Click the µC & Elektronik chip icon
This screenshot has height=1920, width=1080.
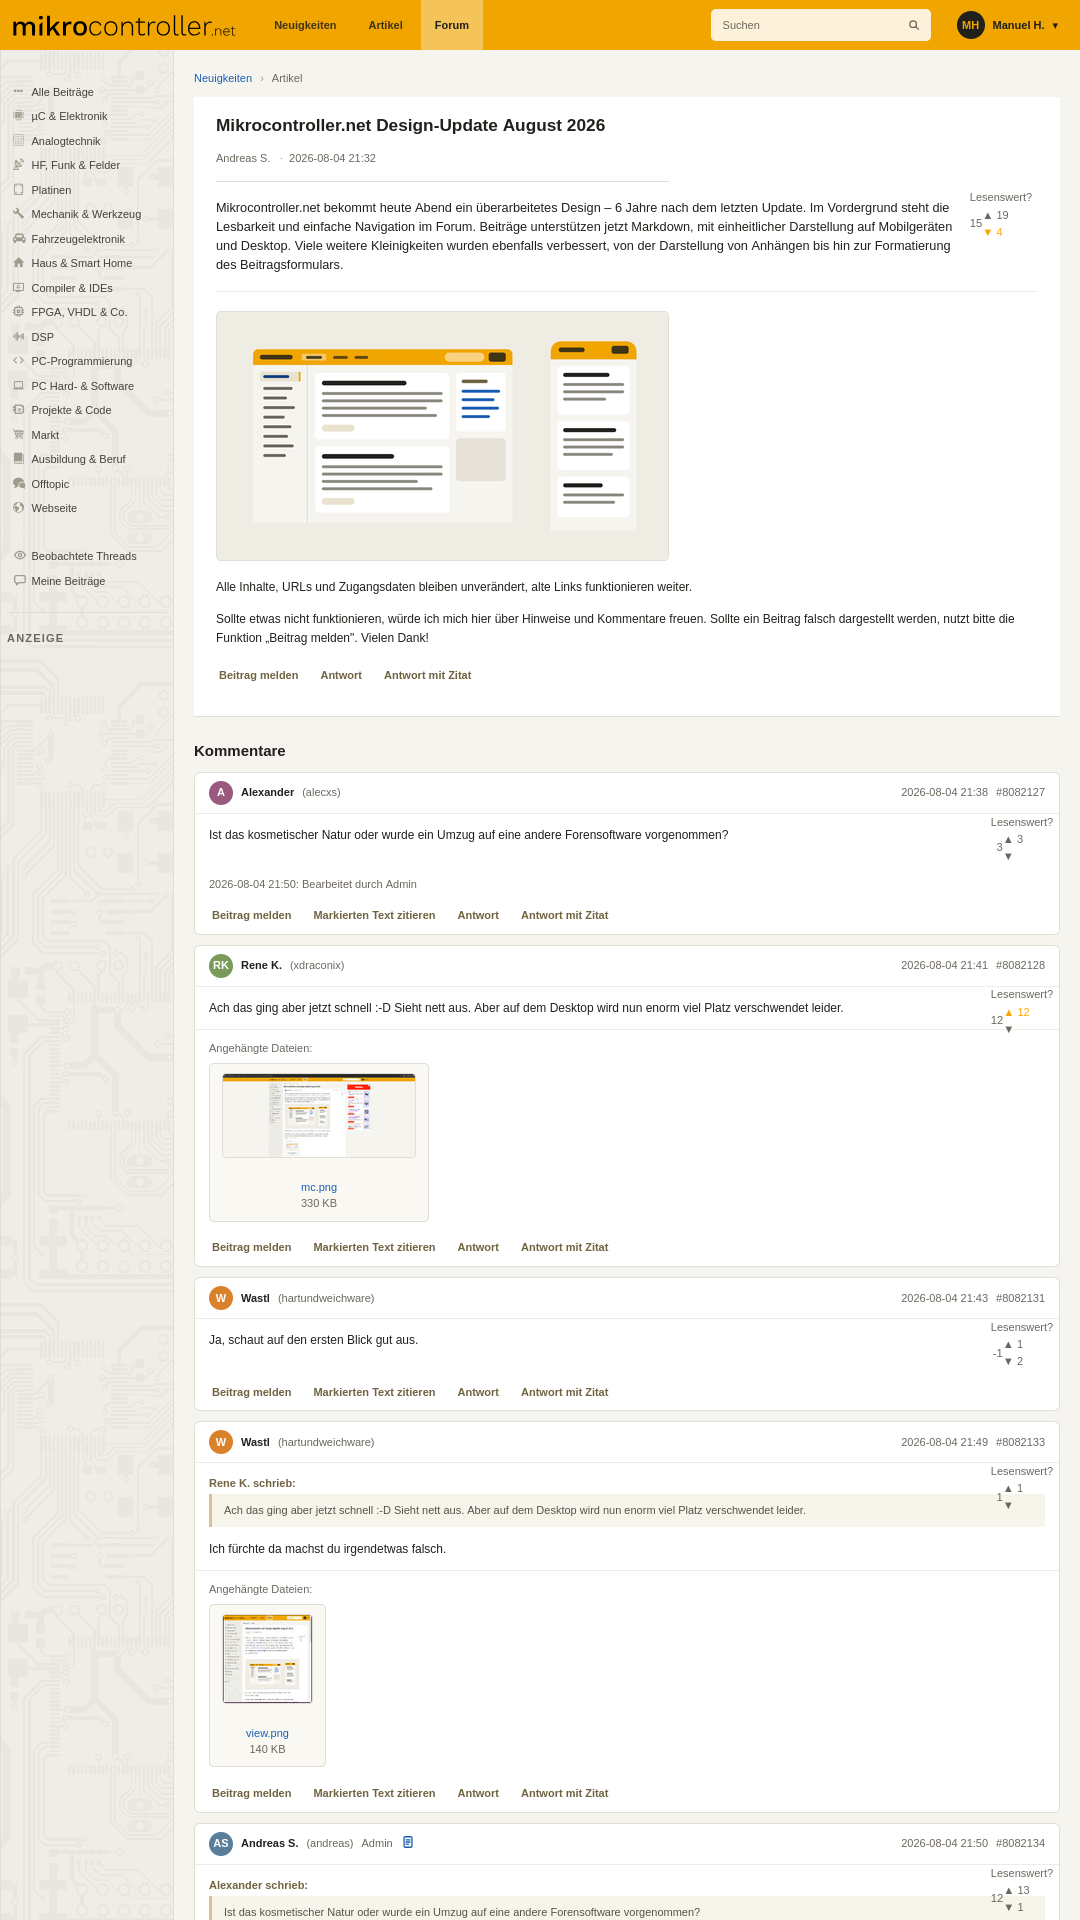pos(18,116)
